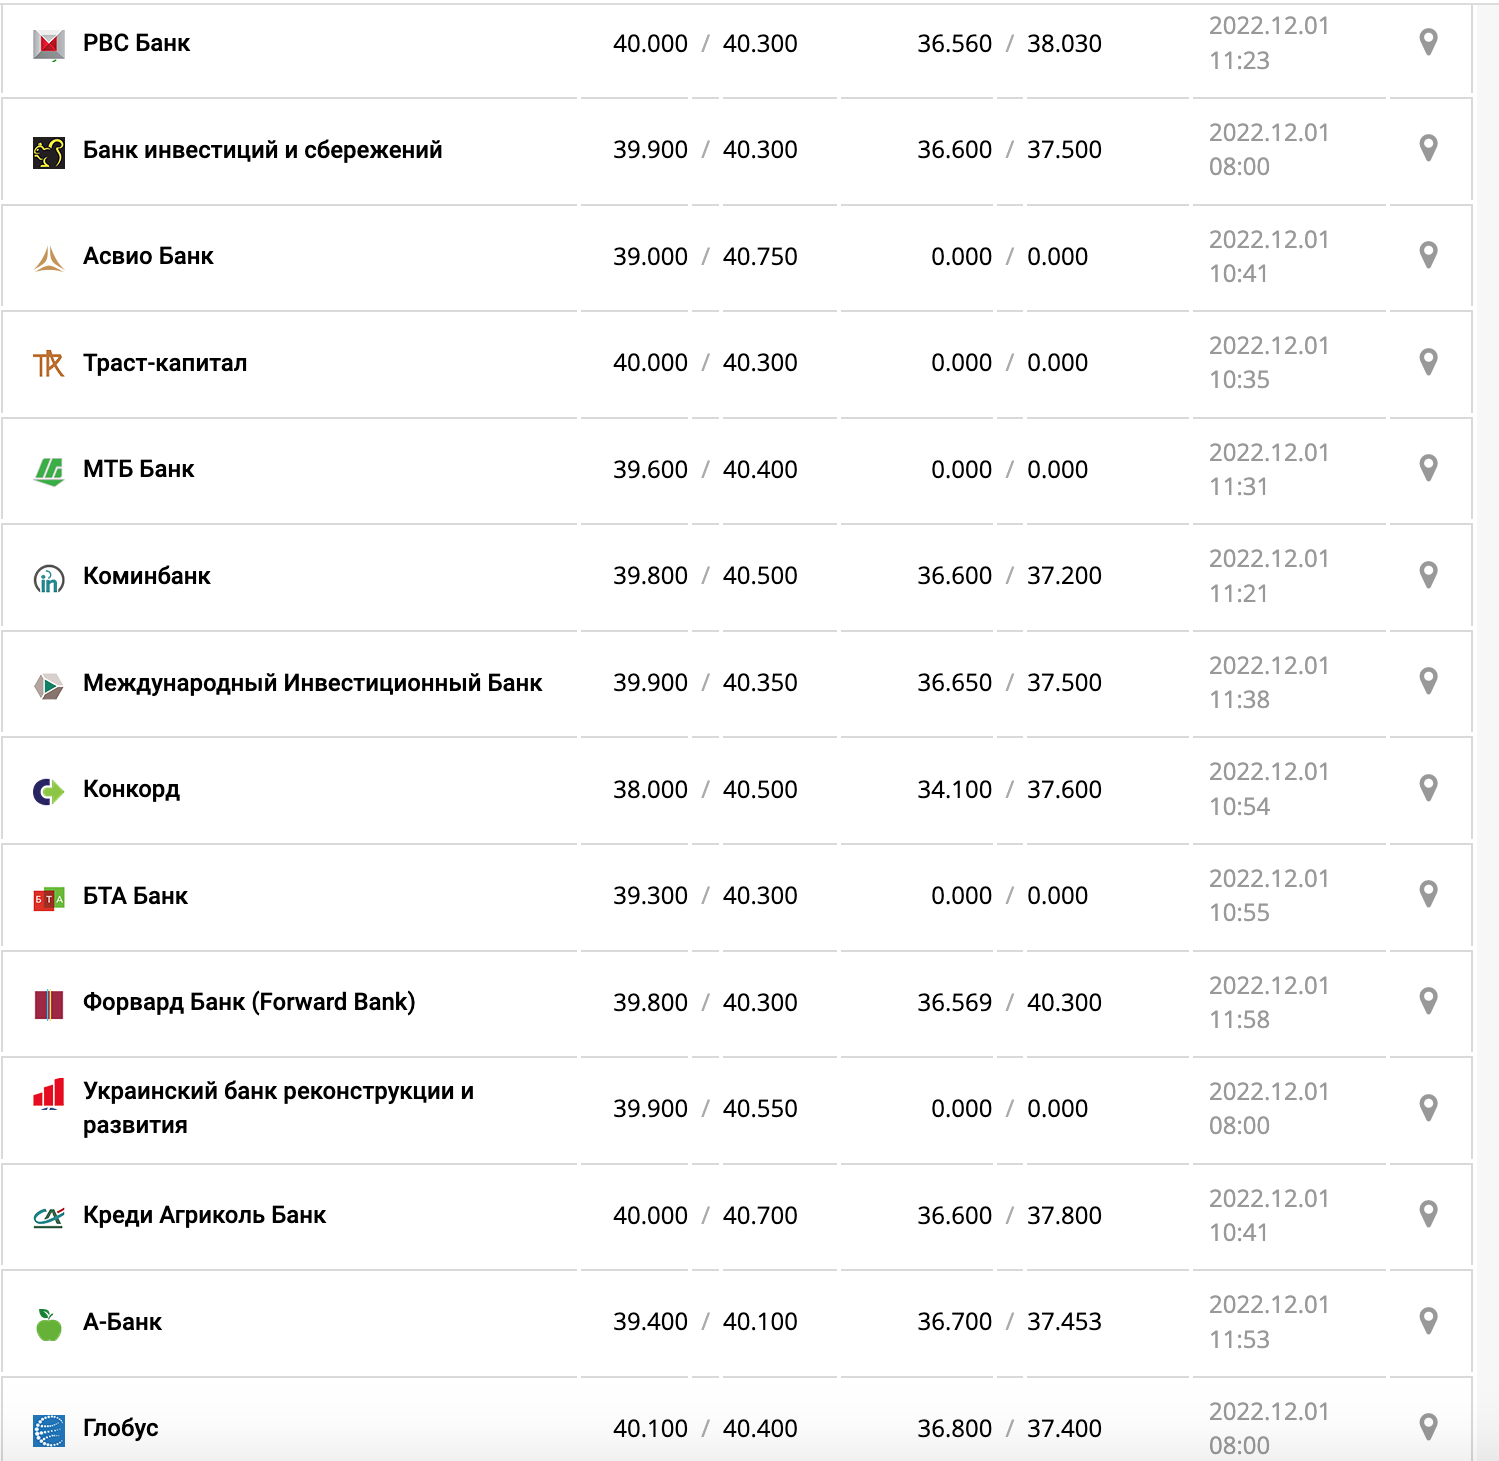Screen dimensions: 1499x1461
Task: Show branch locations for Конкорд
Action: 1428,788
